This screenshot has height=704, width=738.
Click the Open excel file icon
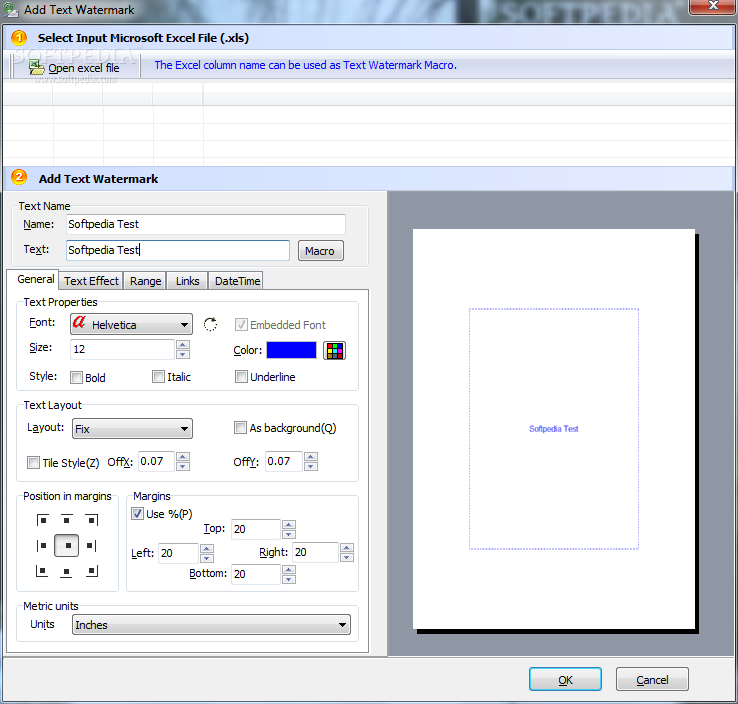[x=36, y=67]
